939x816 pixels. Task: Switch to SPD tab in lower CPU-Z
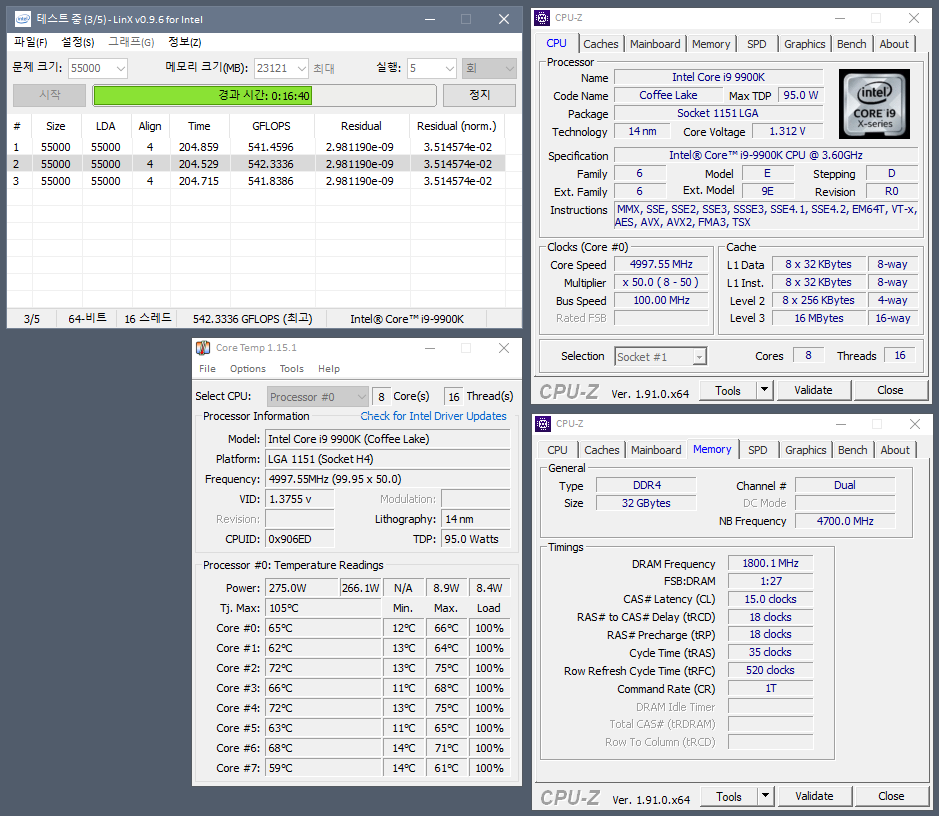[758, 450]
